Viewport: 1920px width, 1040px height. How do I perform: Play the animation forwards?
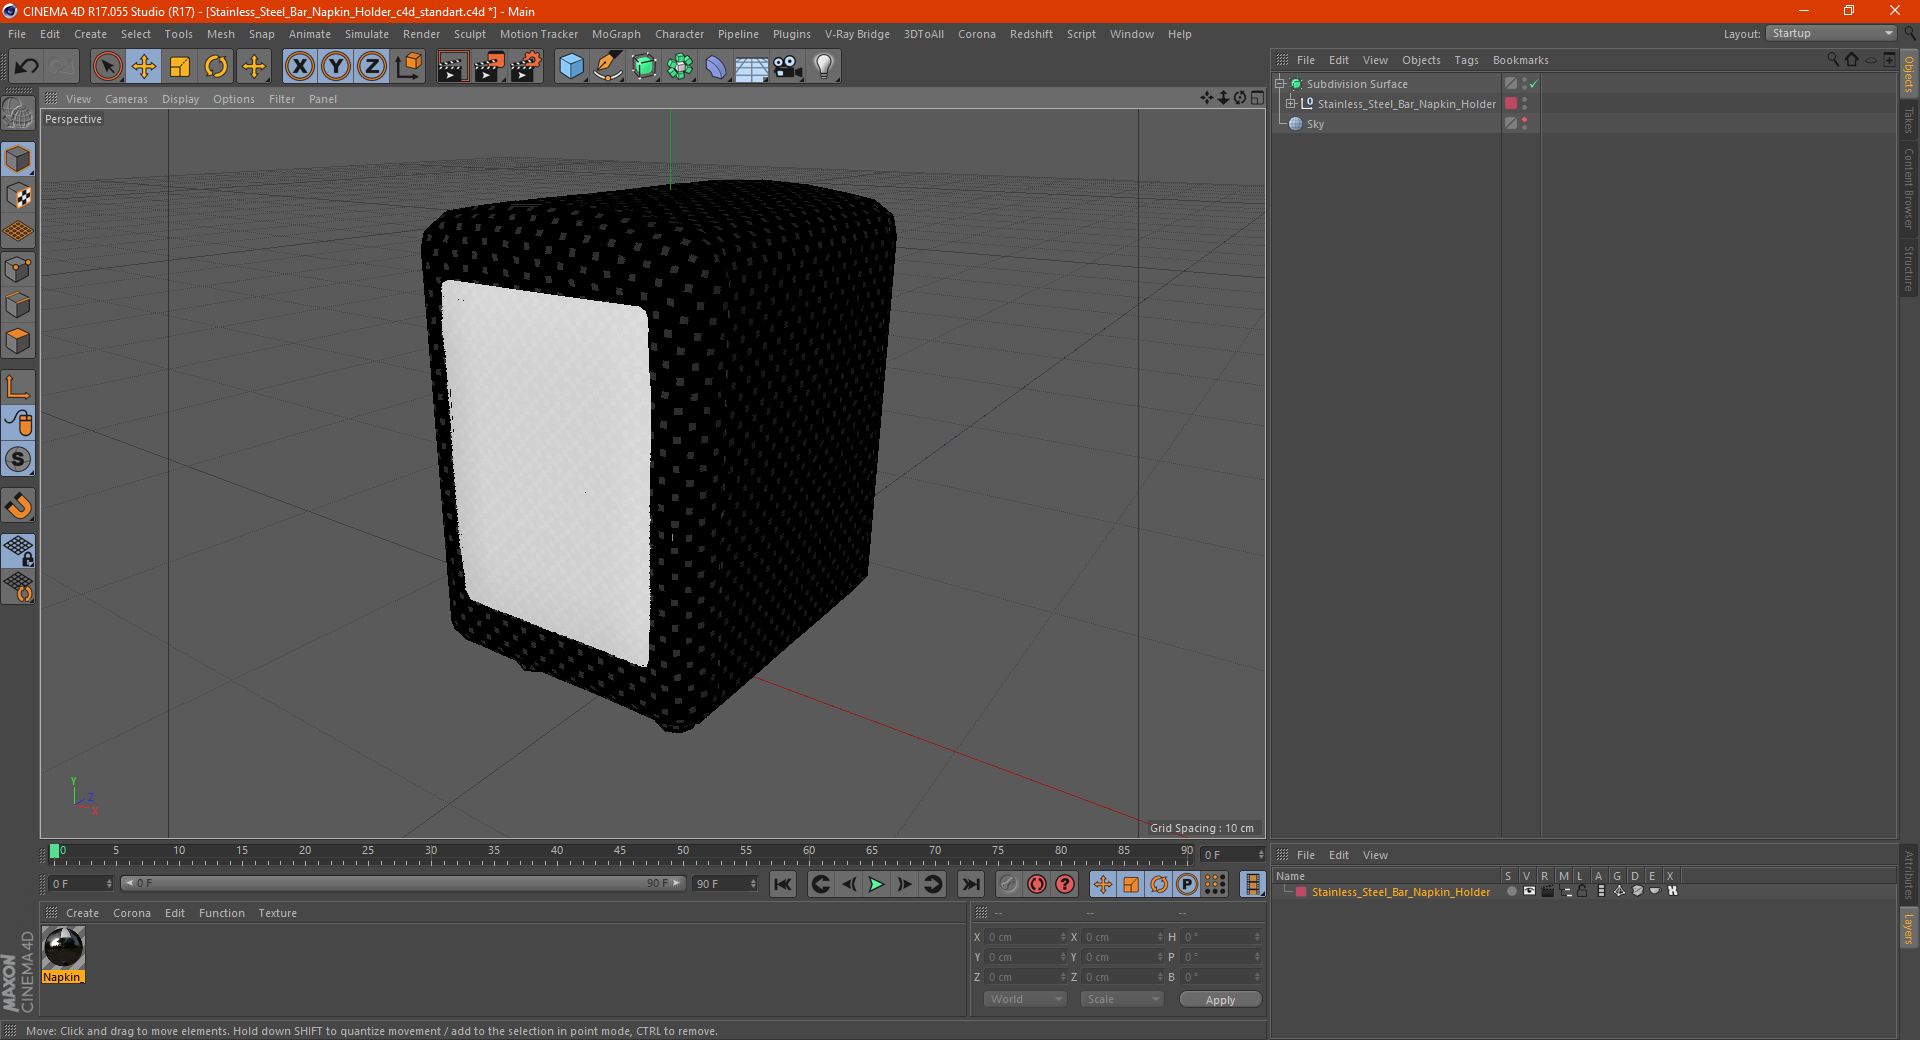tap(876, 884)
